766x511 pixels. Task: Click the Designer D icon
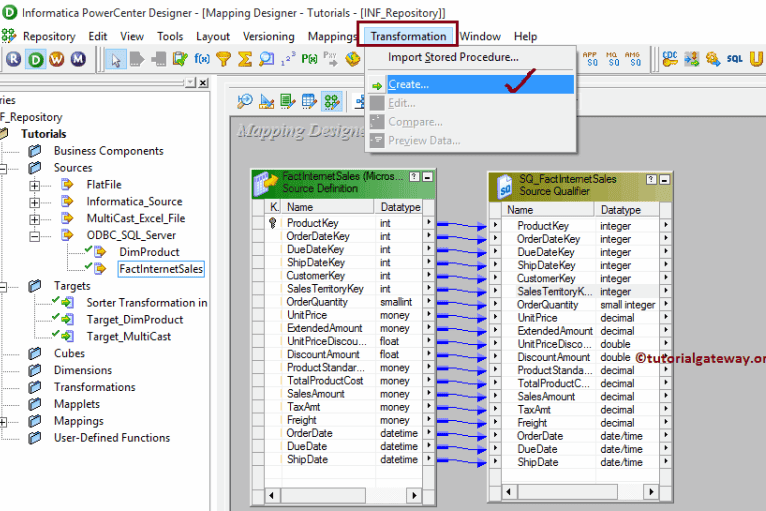(x=35, y=59)
